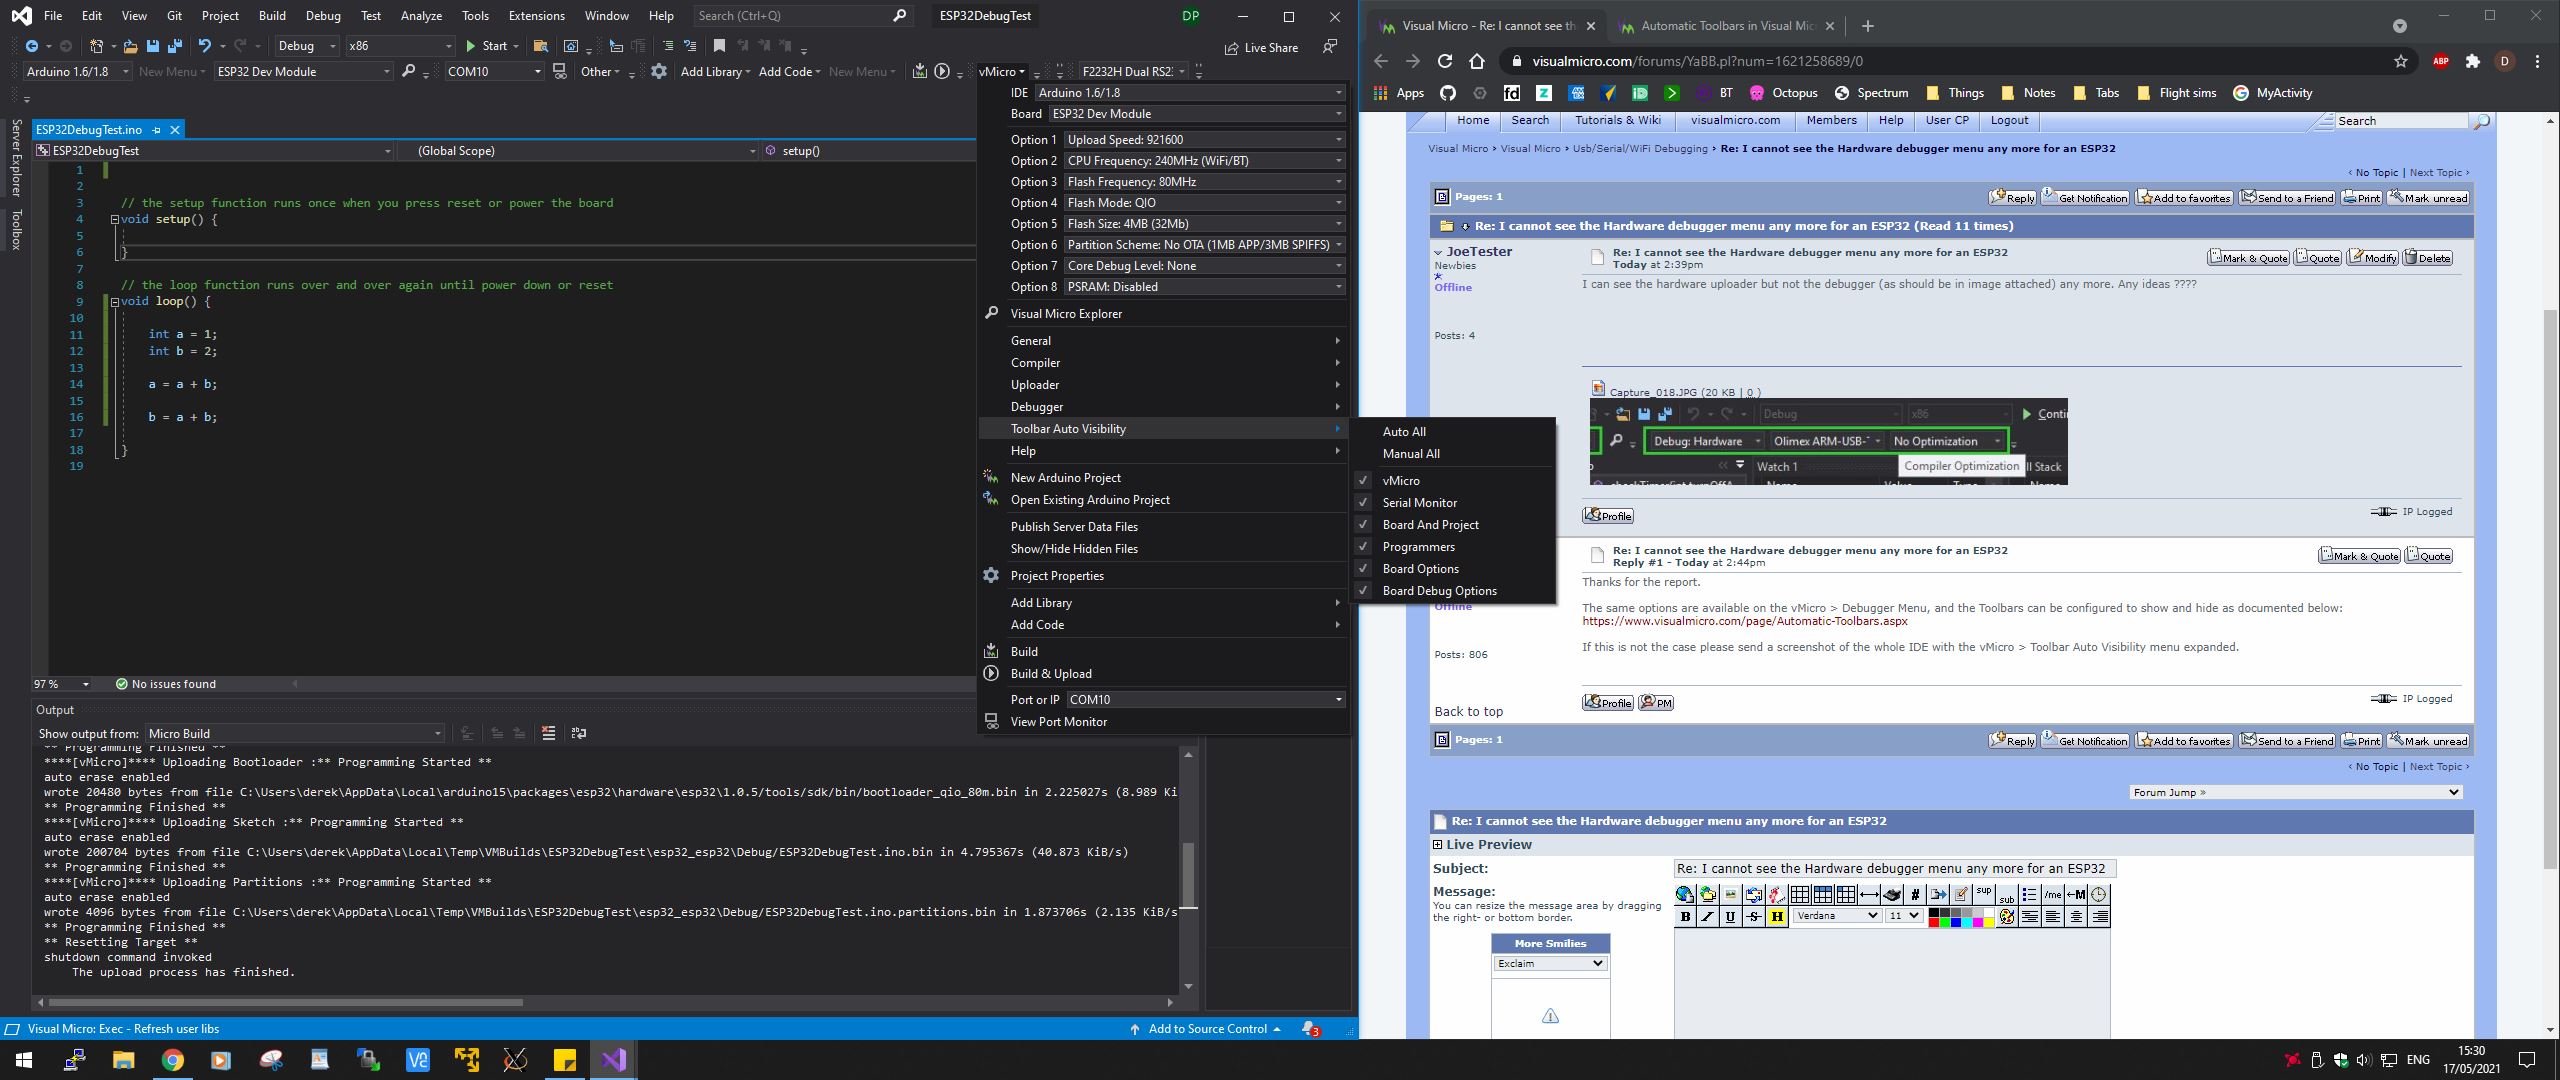The image size is (2560, 1080).
Task: Click the Build & Upload play icon in toolbar
Action: click(x=942, y=72)
